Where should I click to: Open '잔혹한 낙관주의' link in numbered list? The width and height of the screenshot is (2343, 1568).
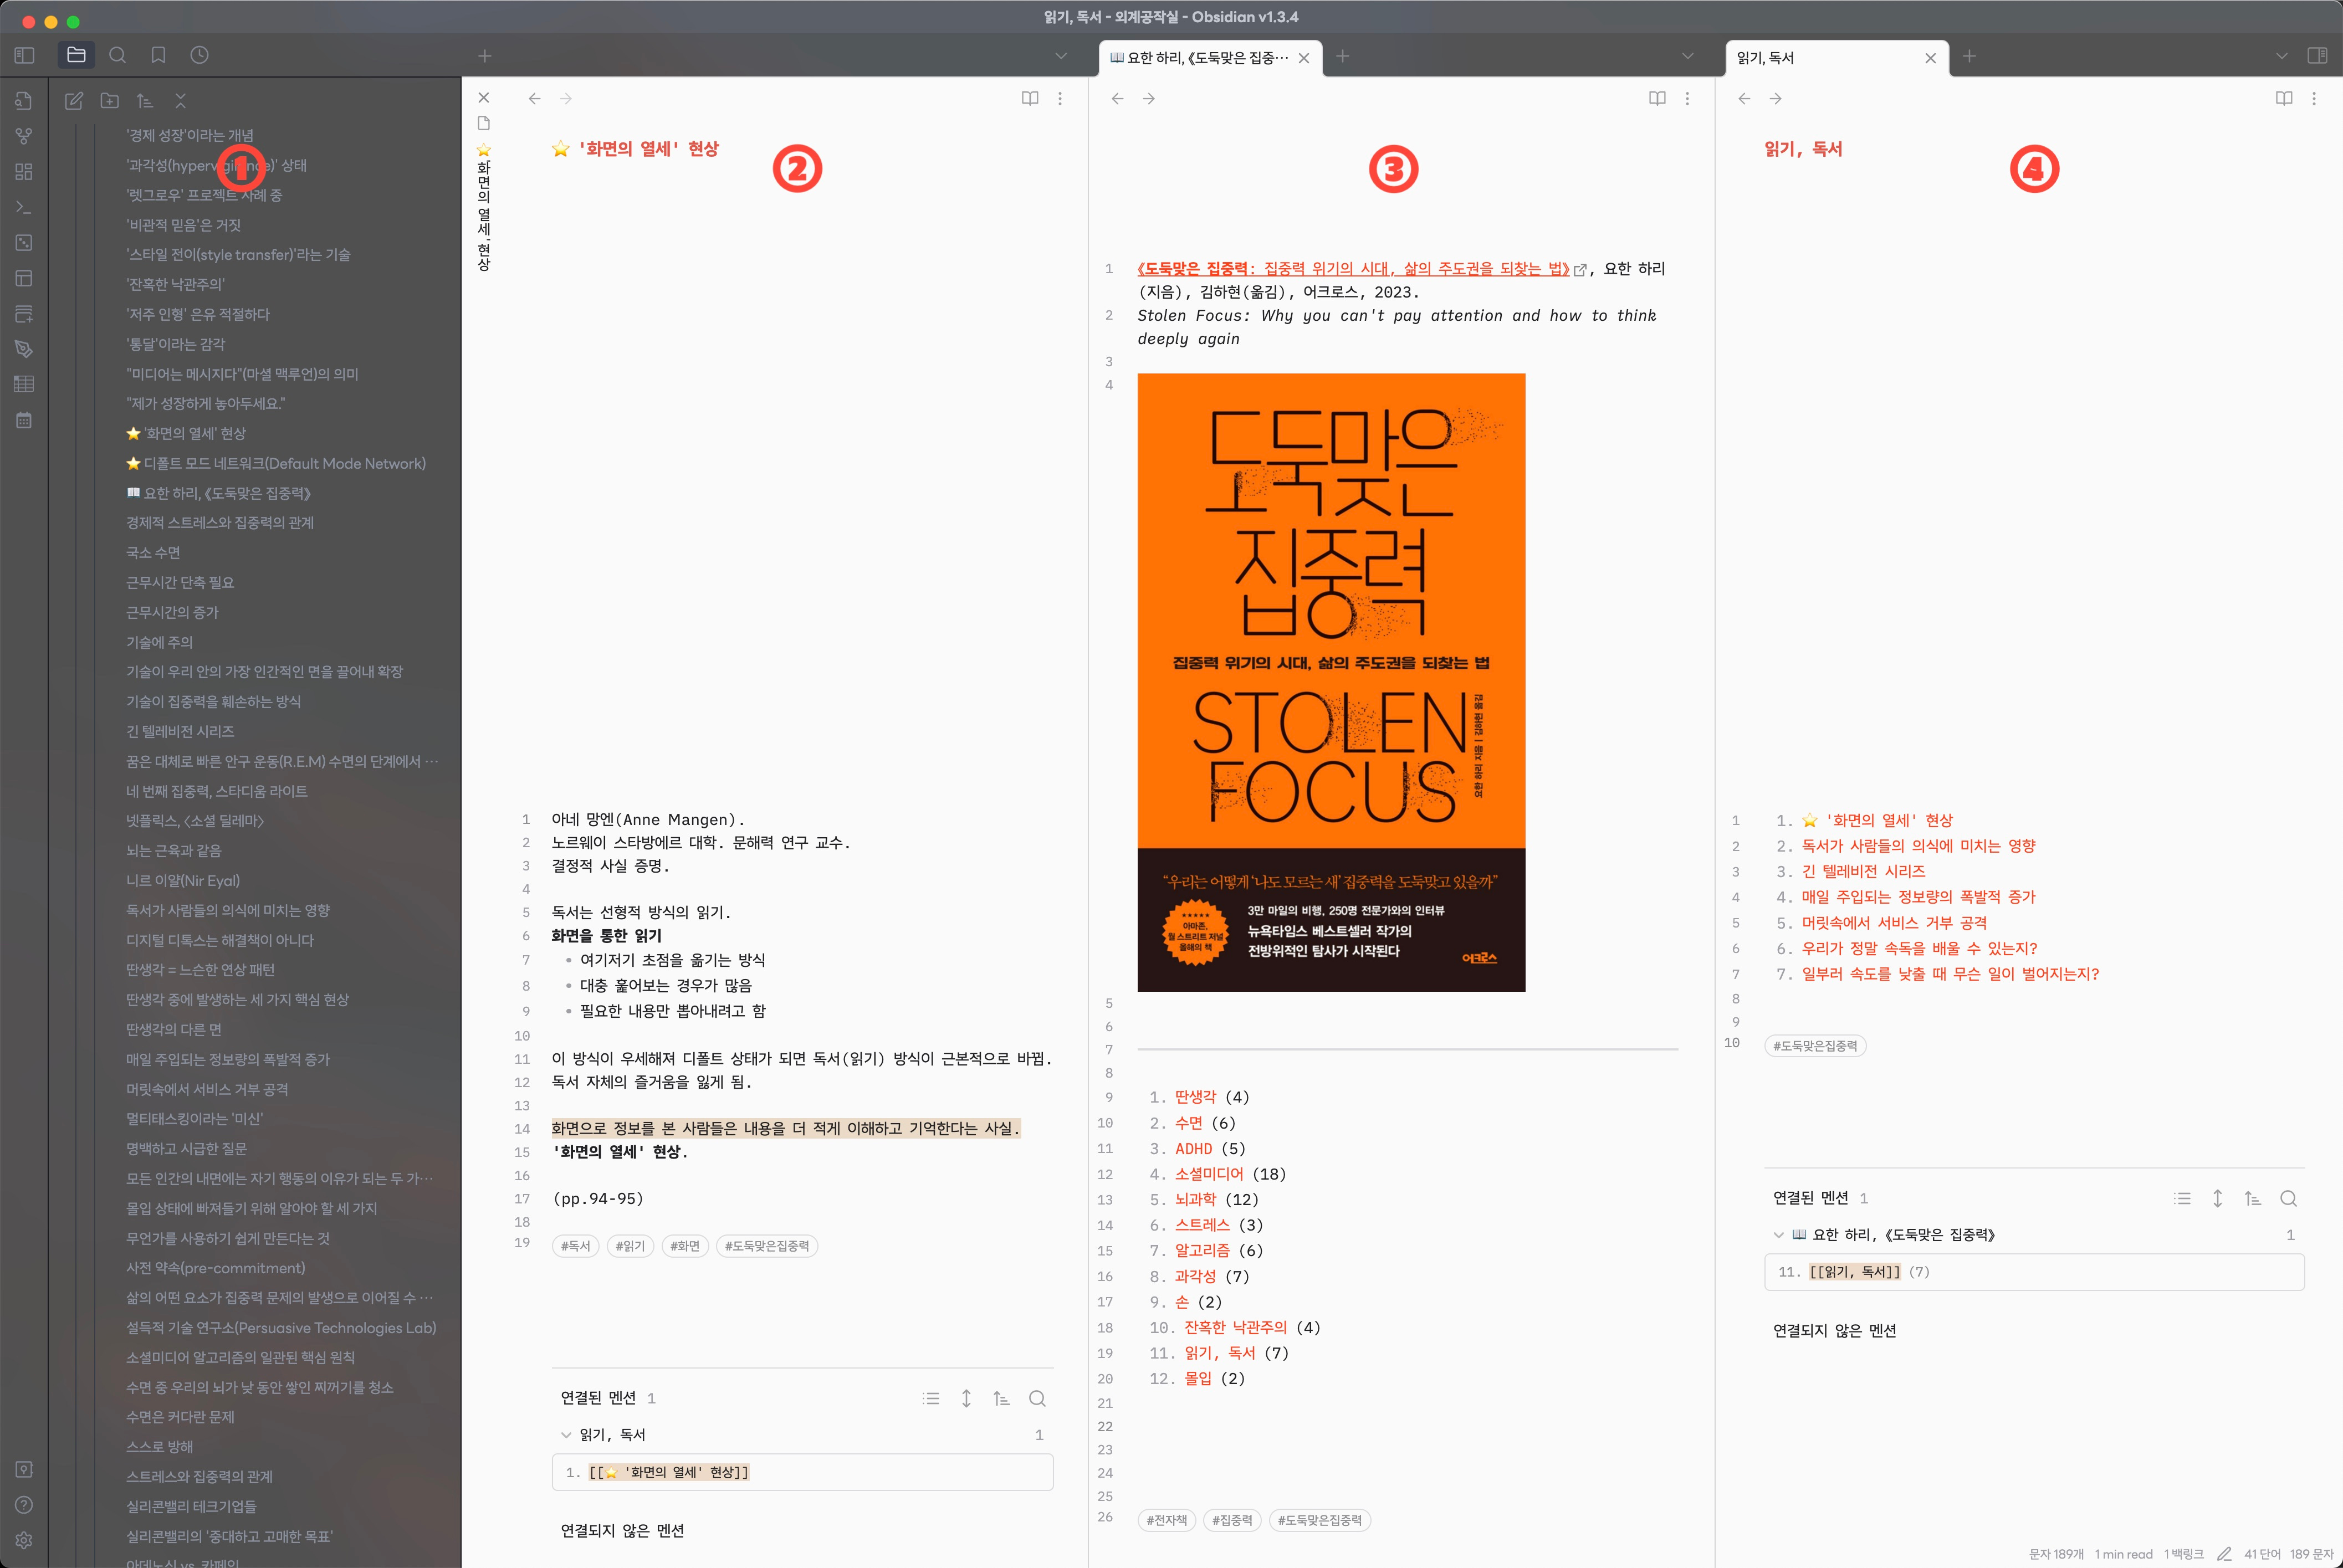1235,1327
